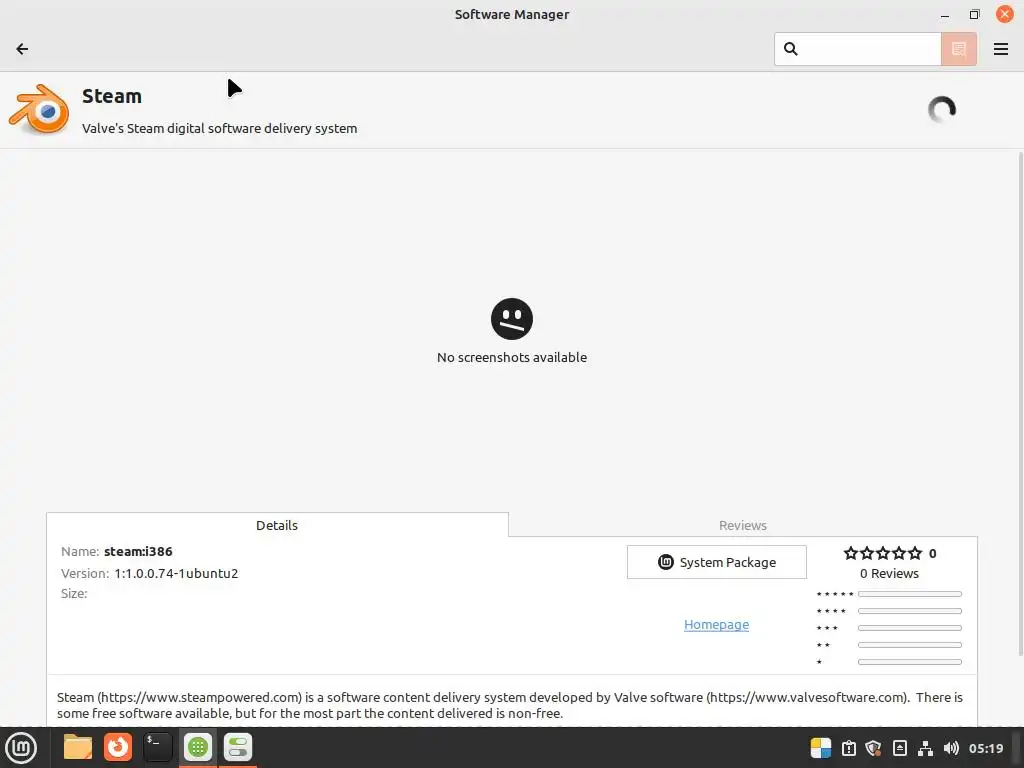Click the five-star rating bar

(910, 594)
